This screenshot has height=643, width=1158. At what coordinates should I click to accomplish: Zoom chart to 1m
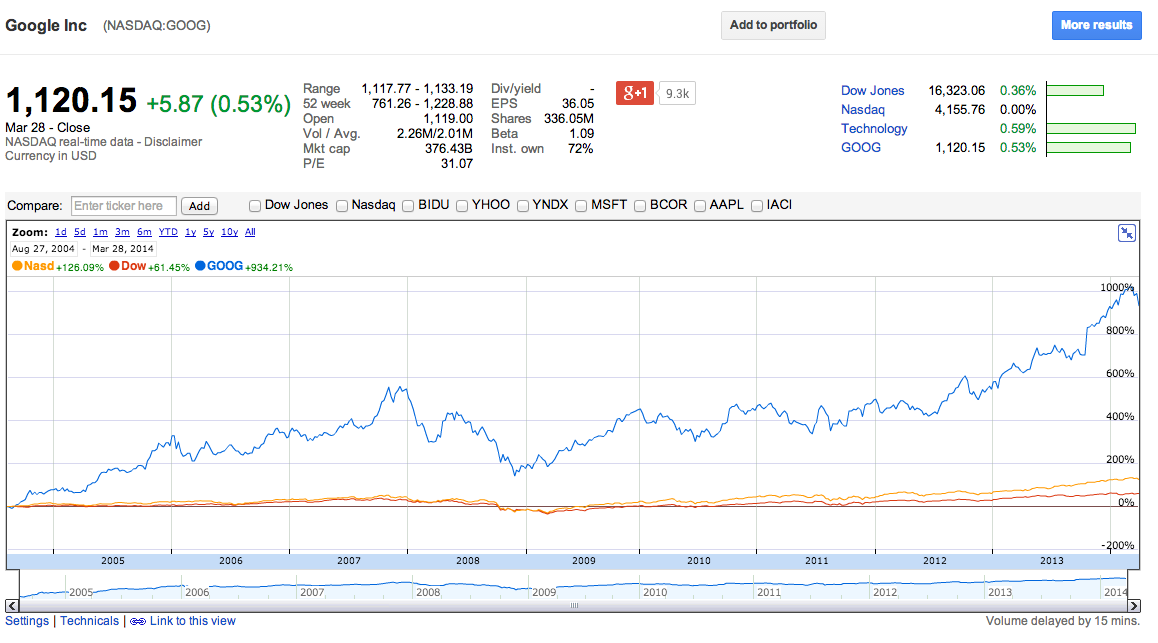click(x=100, y=232)
